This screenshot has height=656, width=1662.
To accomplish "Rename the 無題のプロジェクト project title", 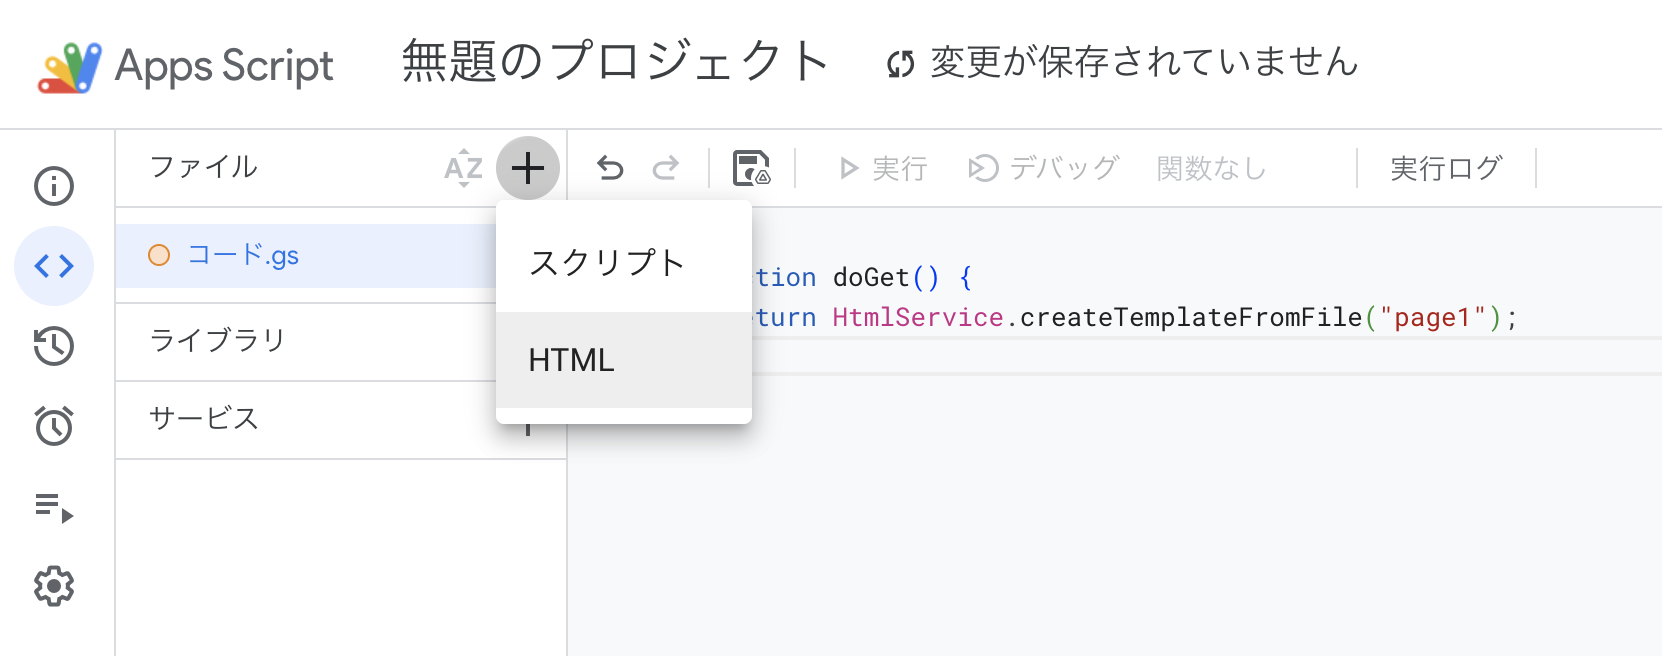I will coord(615,62).
